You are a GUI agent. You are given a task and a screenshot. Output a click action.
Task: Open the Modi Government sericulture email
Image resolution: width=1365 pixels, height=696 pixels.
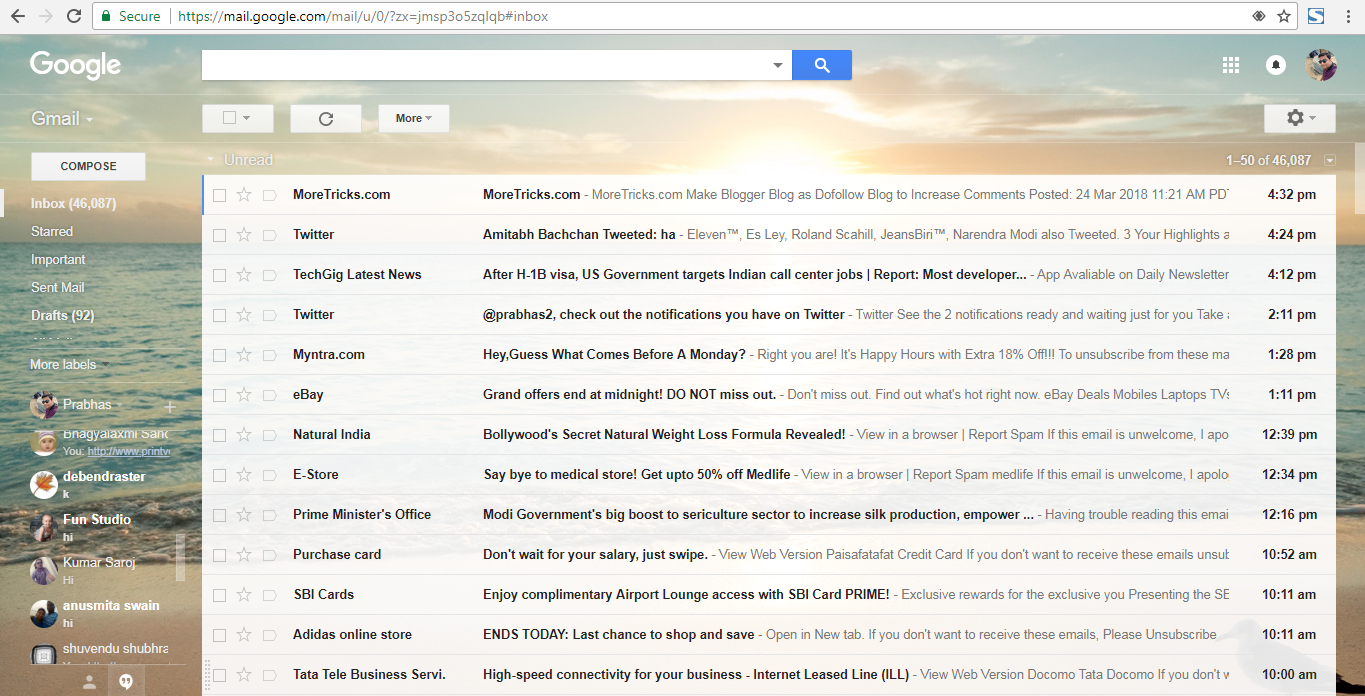[768, 515]
